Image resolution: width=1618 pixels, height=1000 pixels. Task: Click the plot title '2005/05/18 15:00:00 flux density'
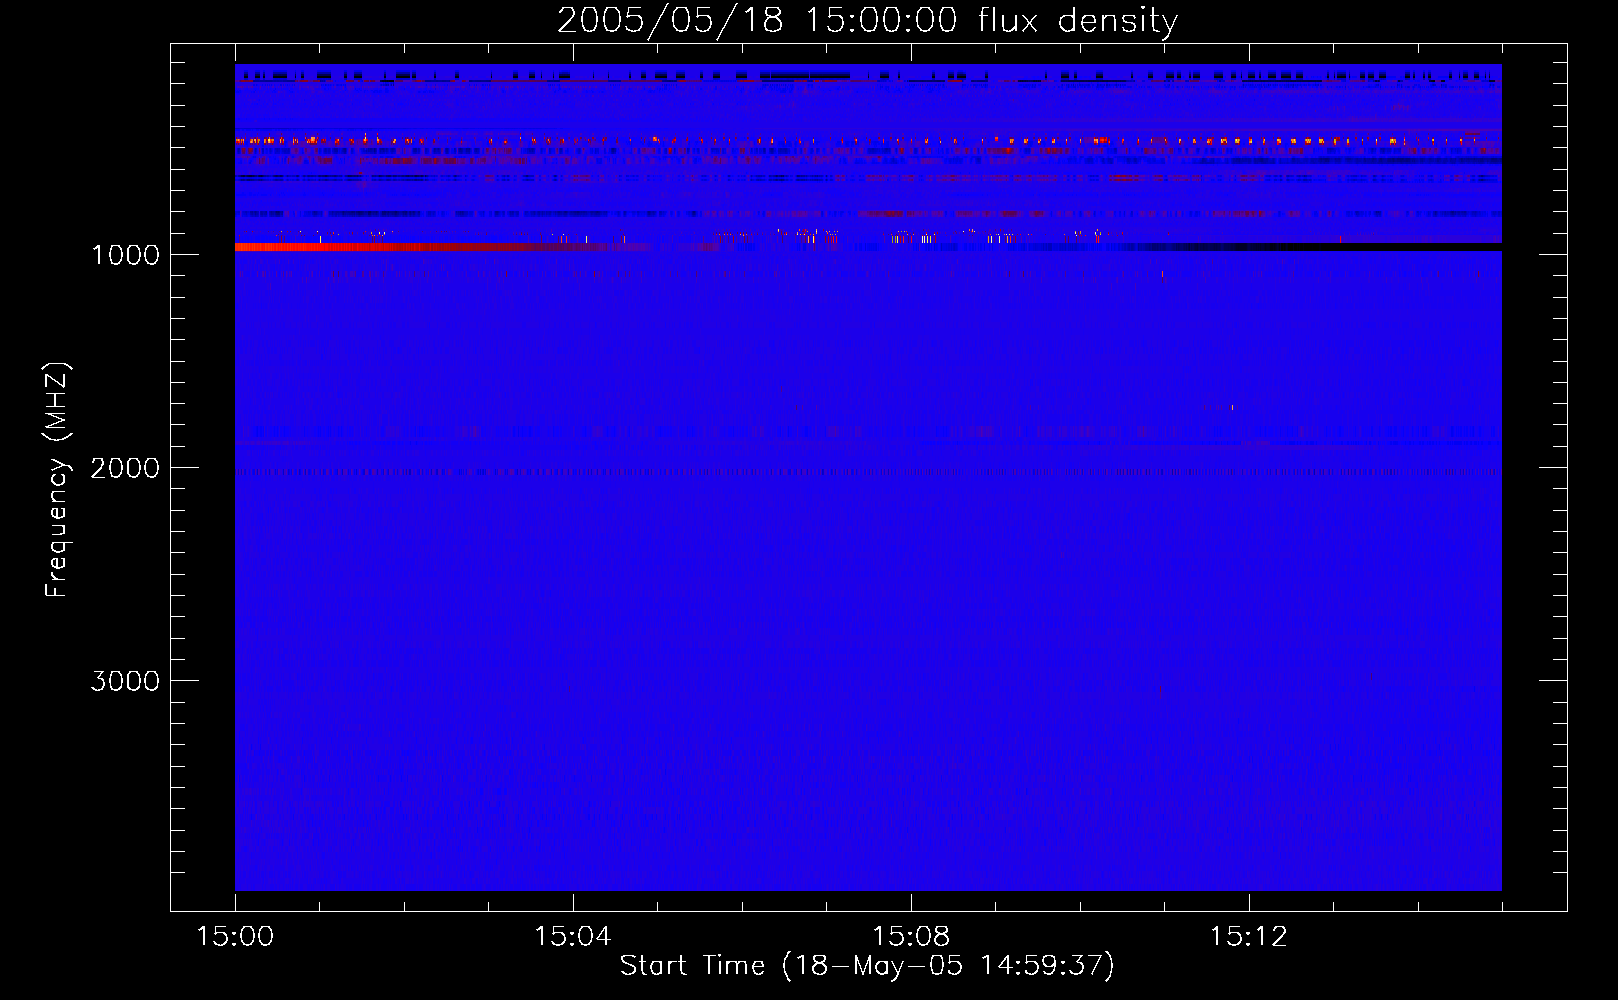coord(867,21)
